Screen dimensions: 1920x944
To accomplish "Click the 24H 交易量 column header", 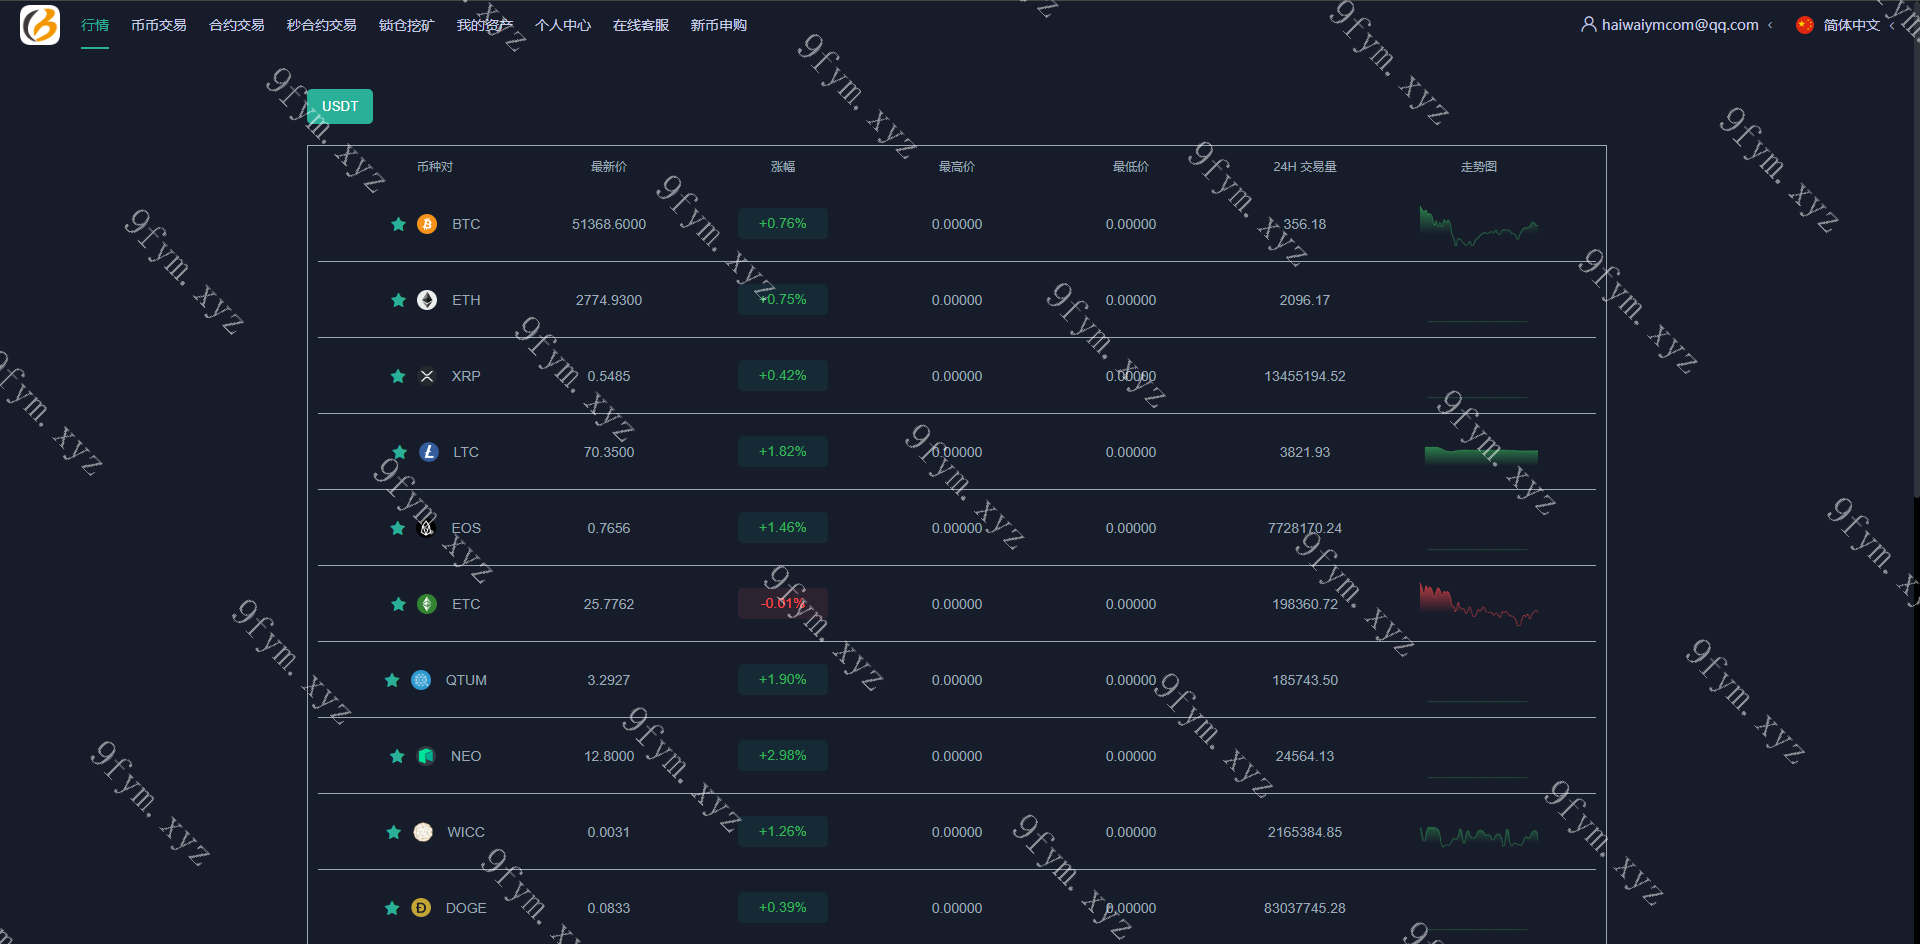I will pyautogui.click(x=1305, y=167).
